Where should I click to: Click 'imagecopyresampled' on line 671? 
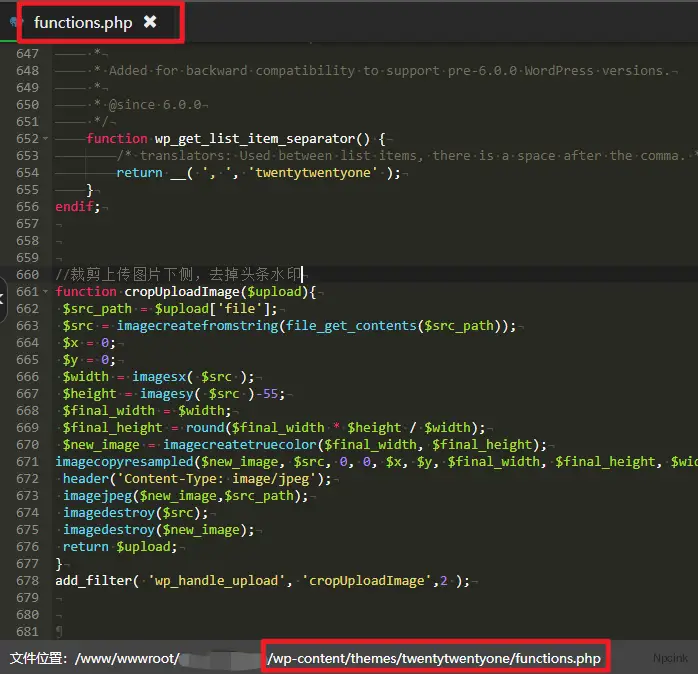pyautogui.click(x=125, y=462)
